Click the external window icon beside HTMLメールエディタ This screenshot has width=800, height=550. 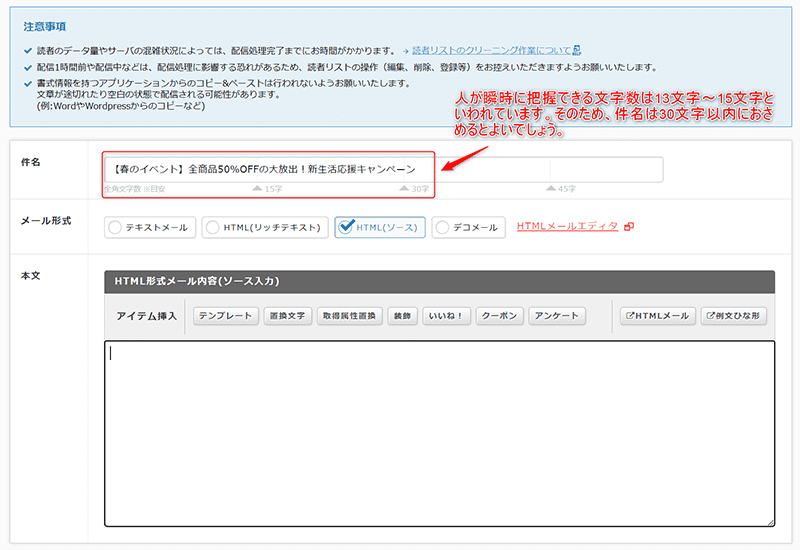(629, 227)
